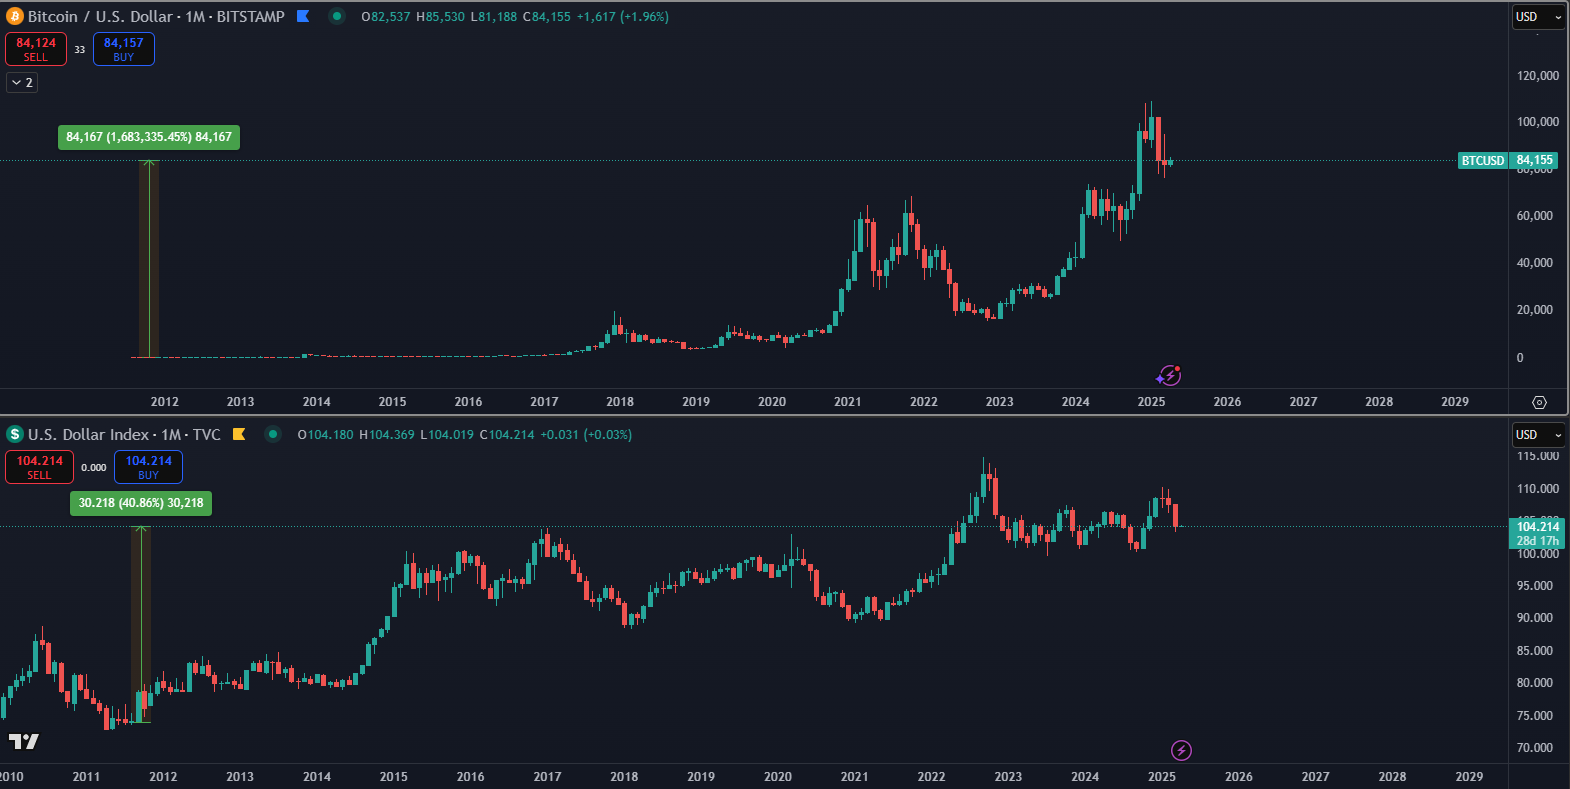Select the 30.218 (40.86%) measurement label

click(x=141, y=503)
